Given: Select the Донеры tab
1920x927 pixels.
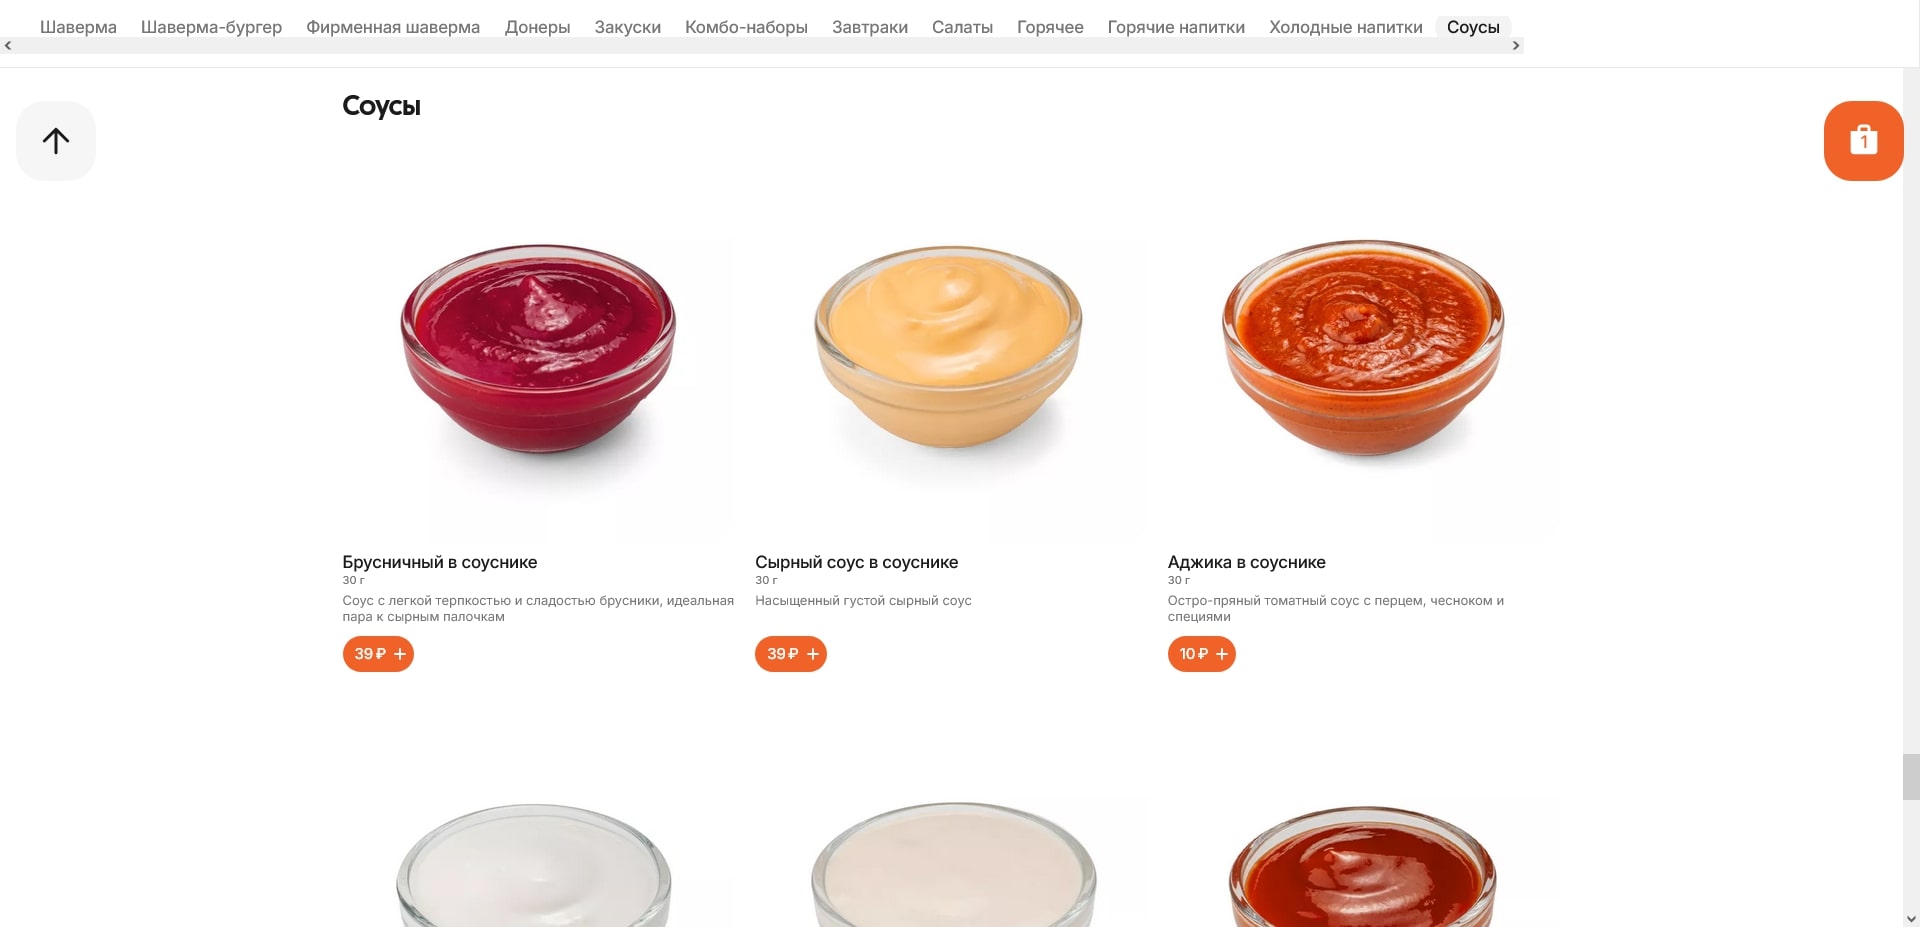Looking at the screenshot, I should point(537,27).
